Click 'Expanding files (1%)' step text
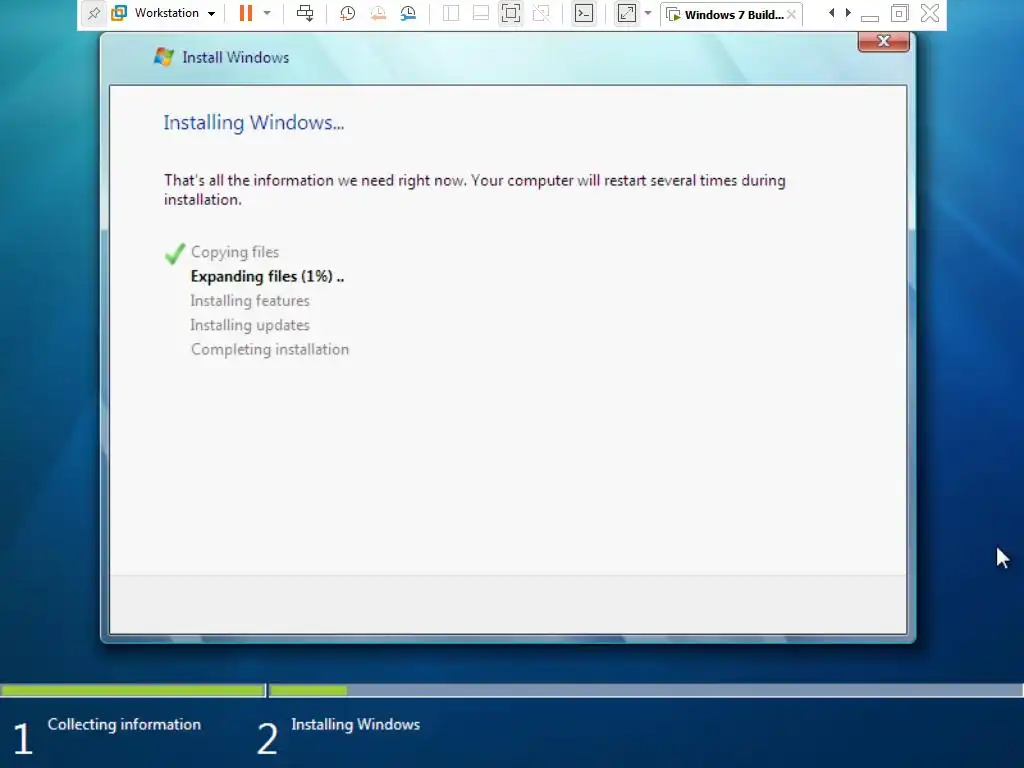Image resolution: width=1024 pixels, height=768 pixels. pos(267,277)
